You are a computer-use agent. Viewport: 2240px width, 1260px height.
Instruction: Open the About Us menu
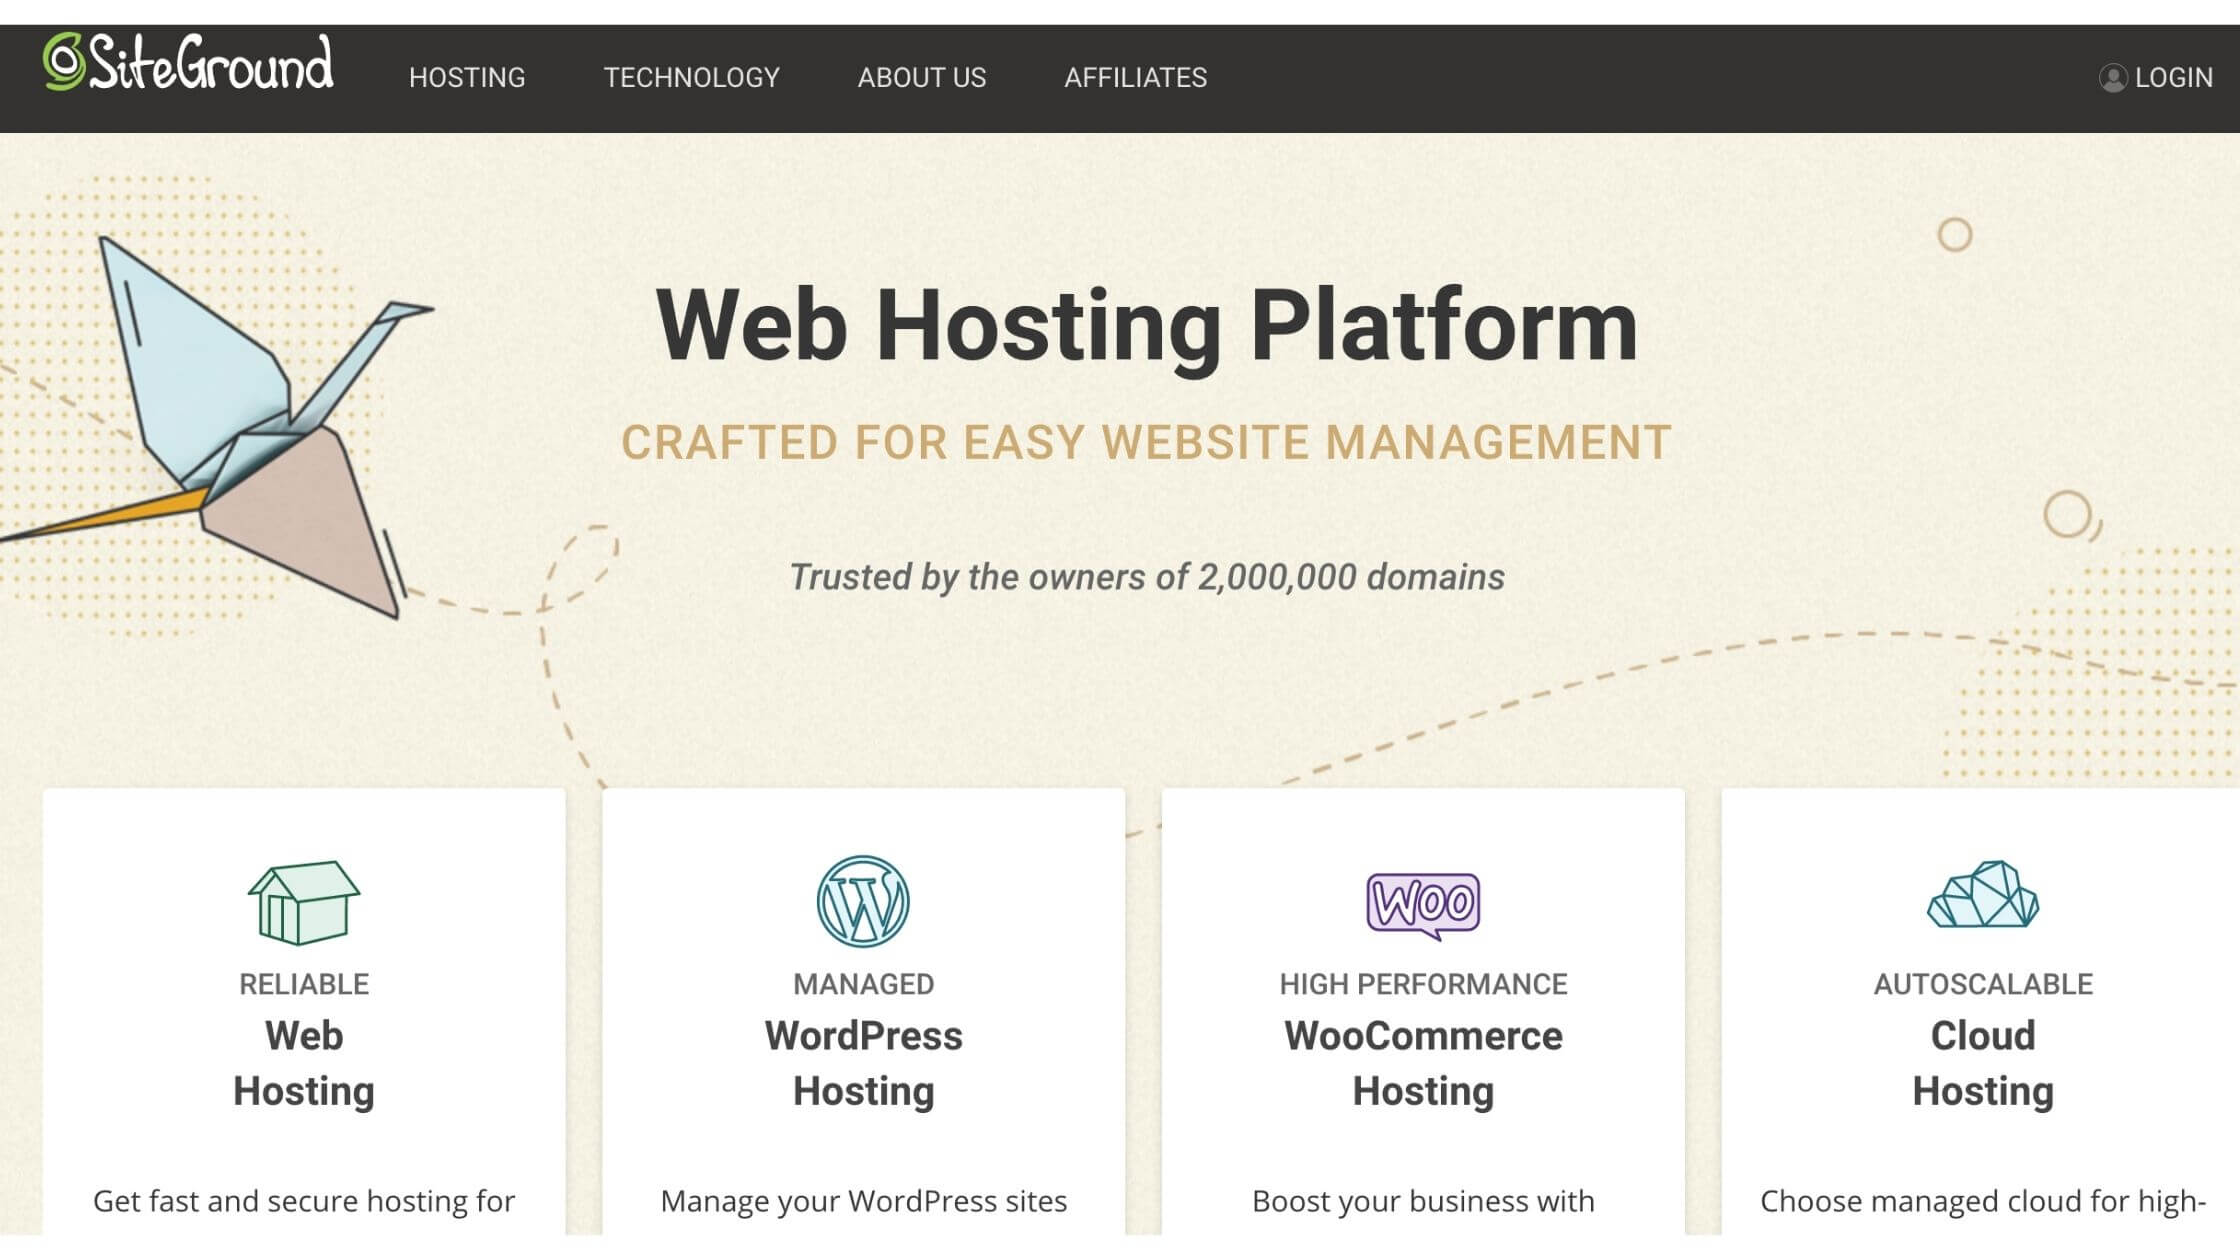point(922,78)
